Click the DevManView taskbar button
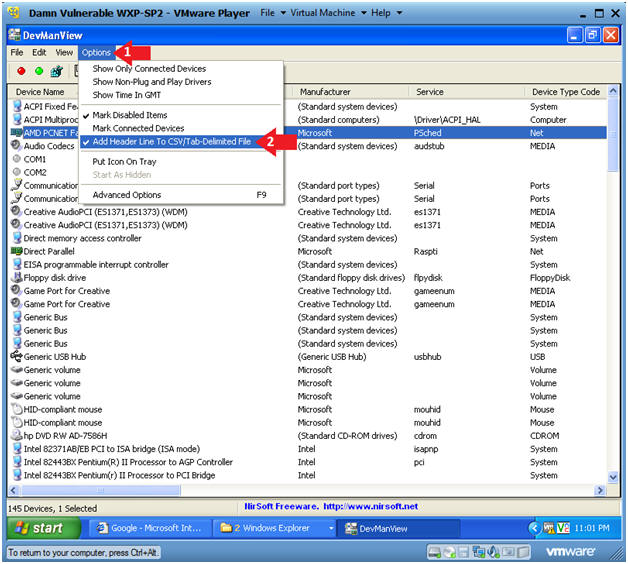Screen dimensions: 628x564 (x=399, y=528)
